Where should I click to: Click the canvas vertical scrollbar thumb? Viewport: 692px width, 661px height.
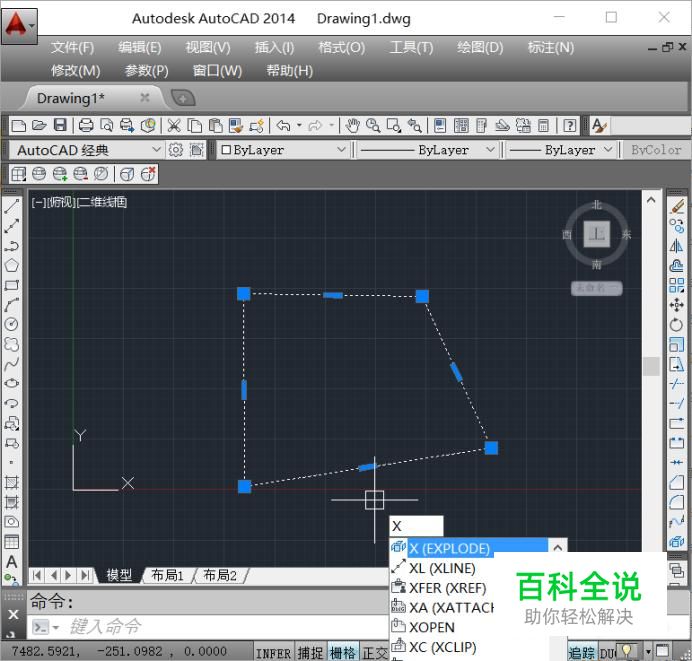651,366
